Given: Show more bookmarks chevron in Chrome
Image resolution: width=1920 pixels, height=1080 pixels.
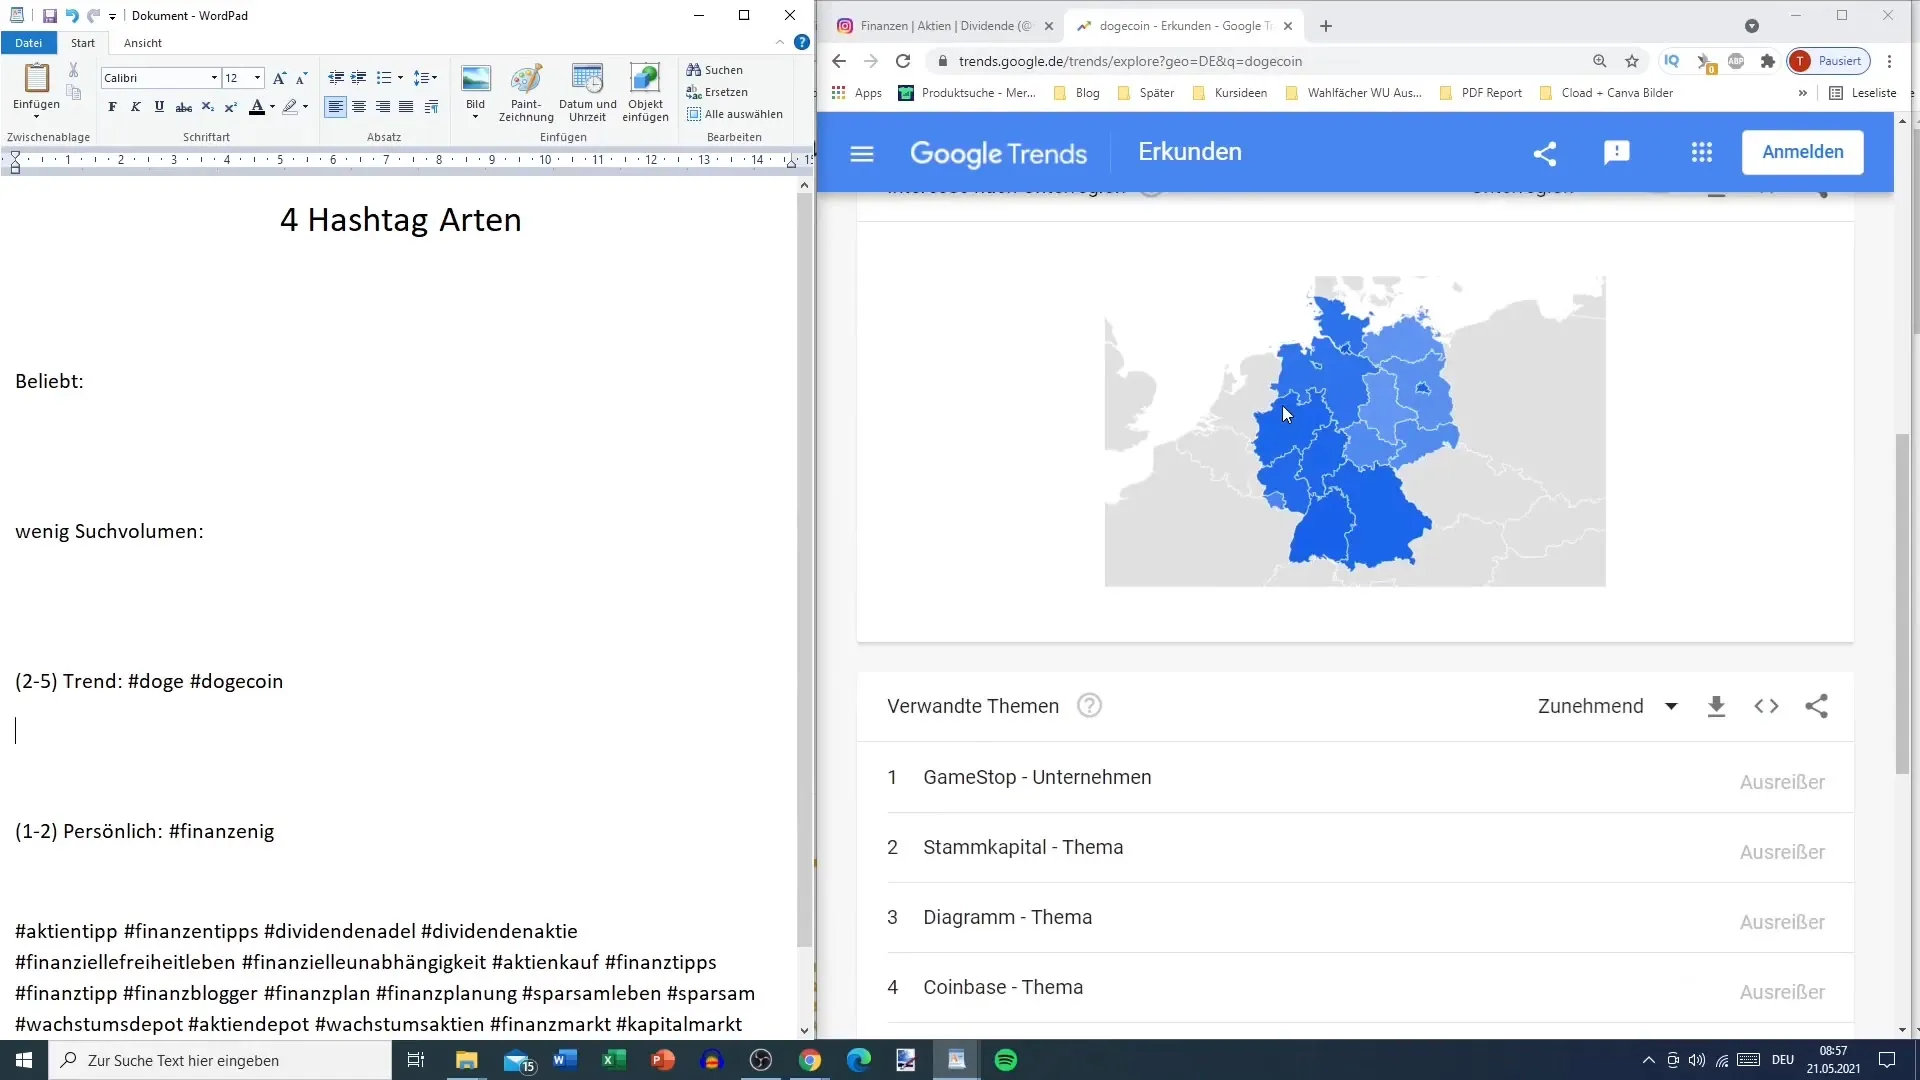Looking at the screenshot, I should (x=1802, y=93).
